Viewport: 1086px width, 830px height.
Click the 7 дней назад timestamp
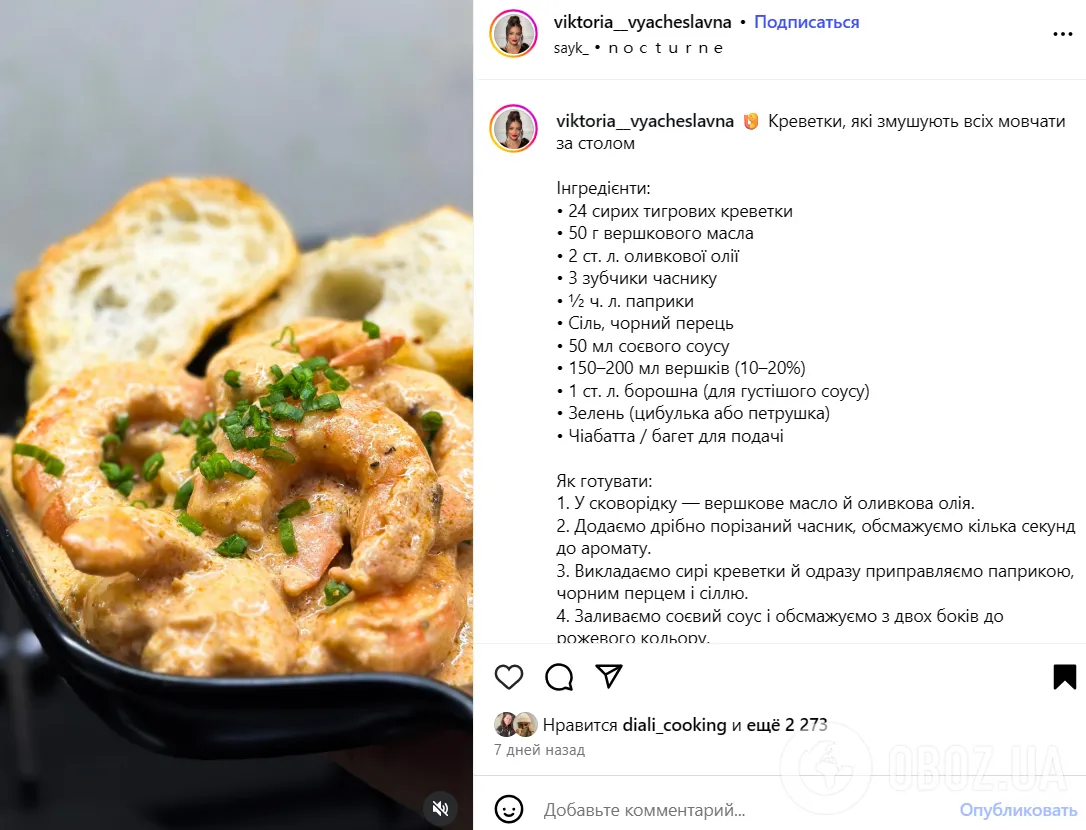pyautogui.click(x=540, y=750)
